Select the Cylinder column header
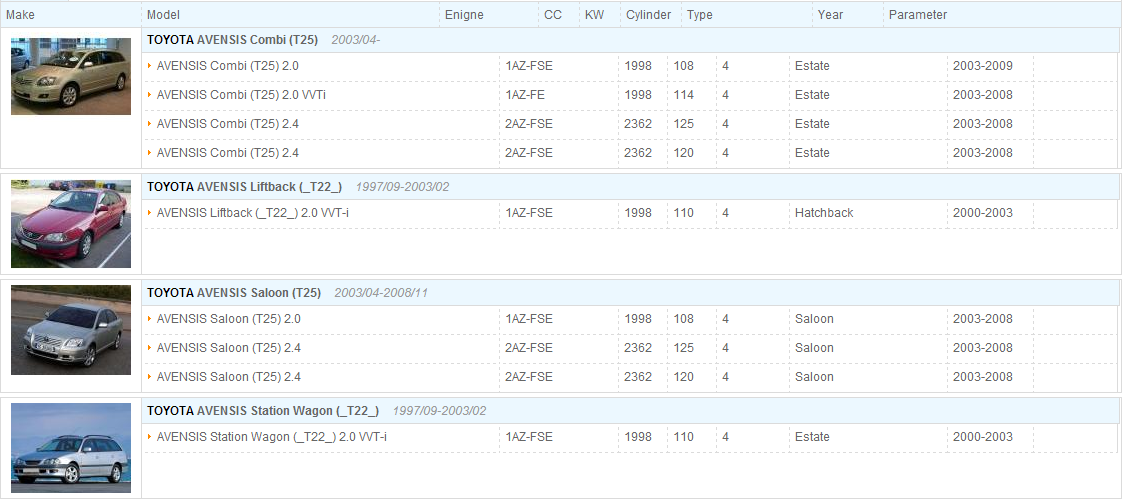 click(648, 14)
